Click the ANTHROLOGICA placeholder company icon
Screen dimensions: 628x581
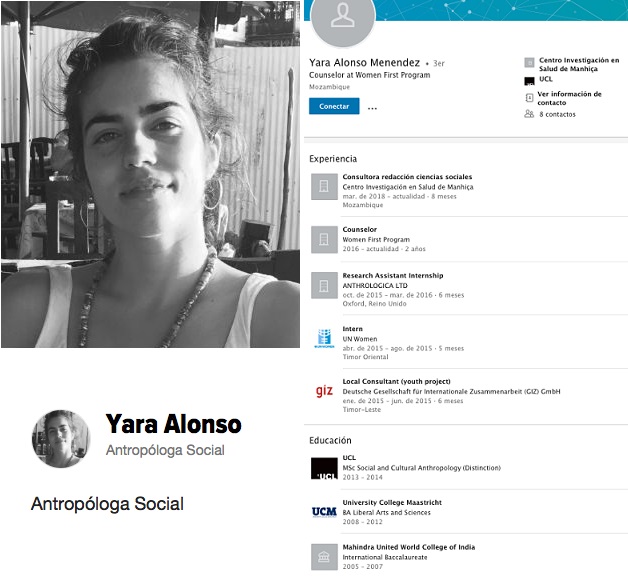[x=324, y=285]
